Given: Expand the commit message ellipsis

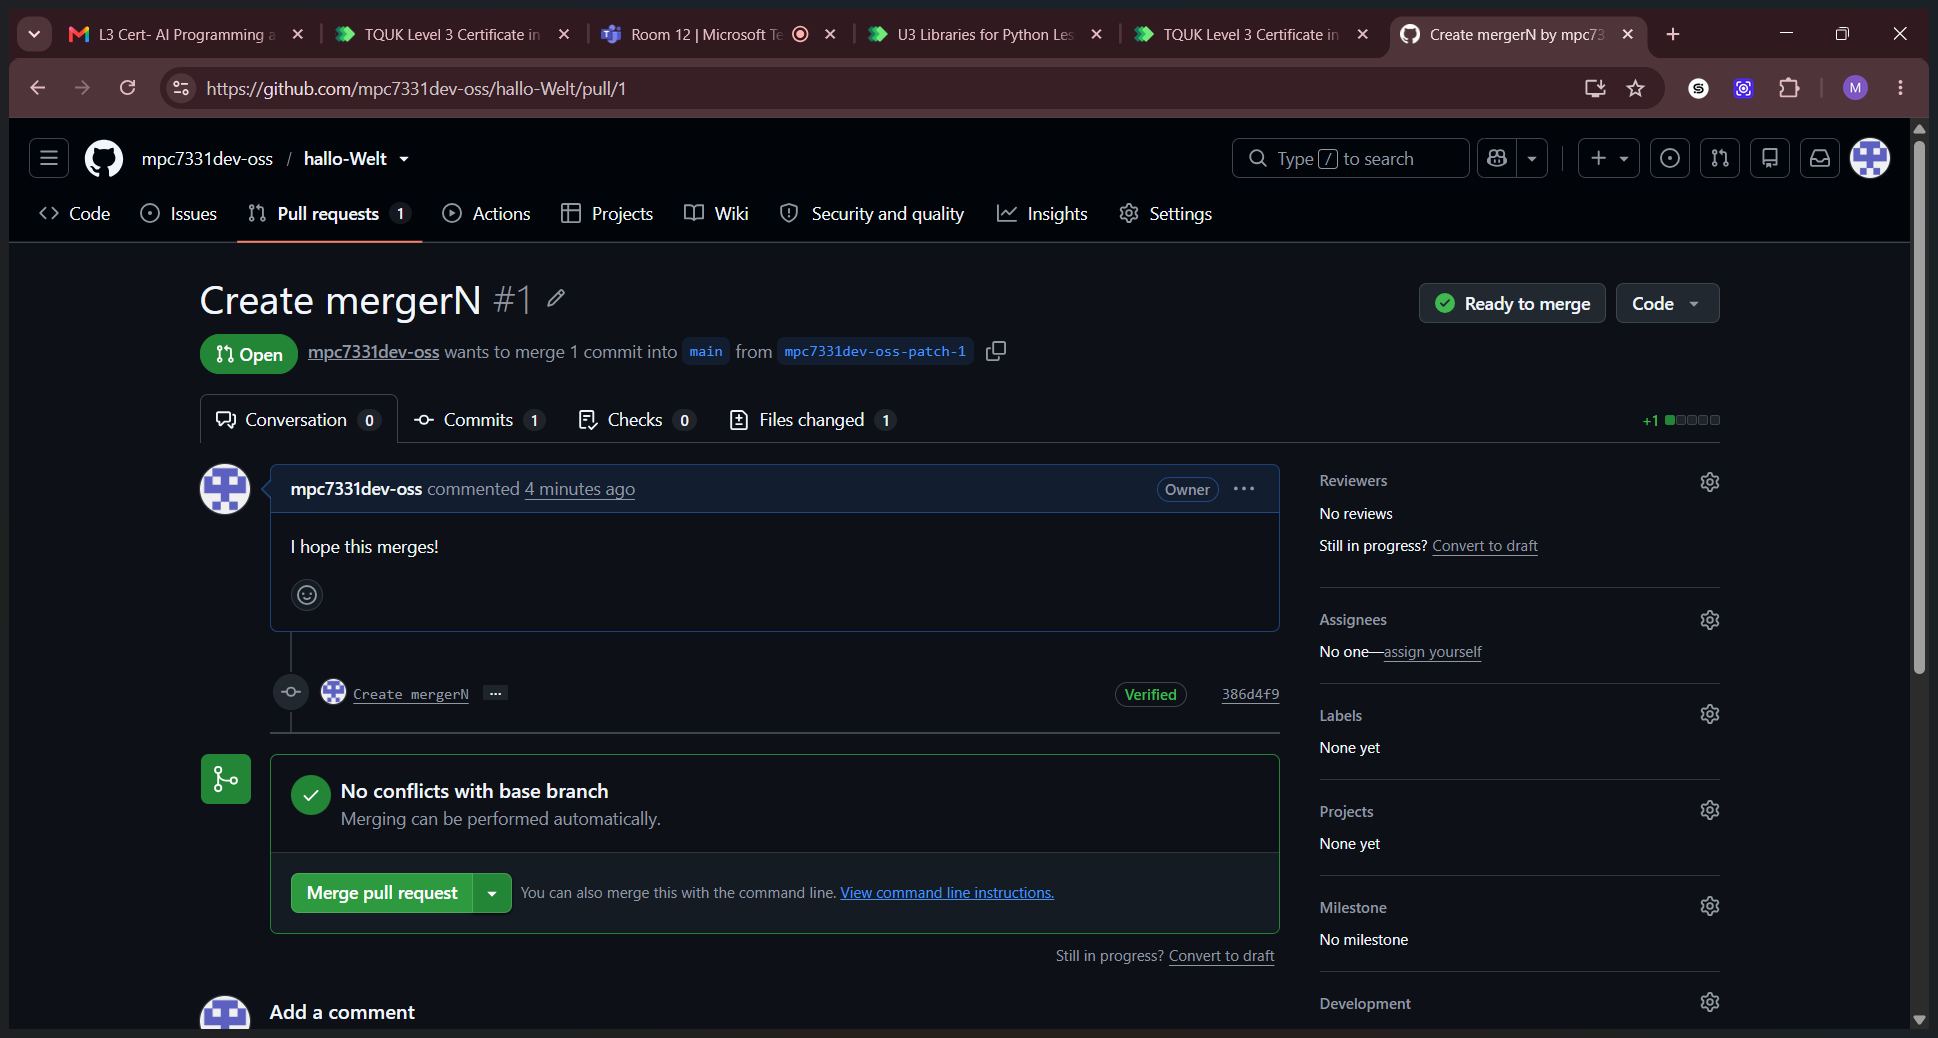Looking at the screenshot, I should click(495, 693).
